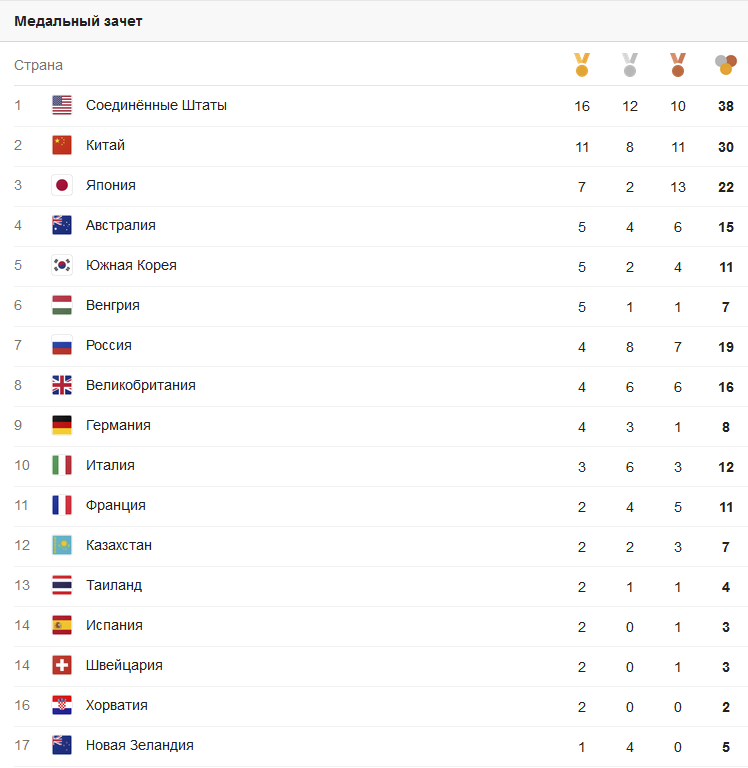Click the silver medal column icon
The width and height of the screenshot is (748, 768).
click(630, 65)
